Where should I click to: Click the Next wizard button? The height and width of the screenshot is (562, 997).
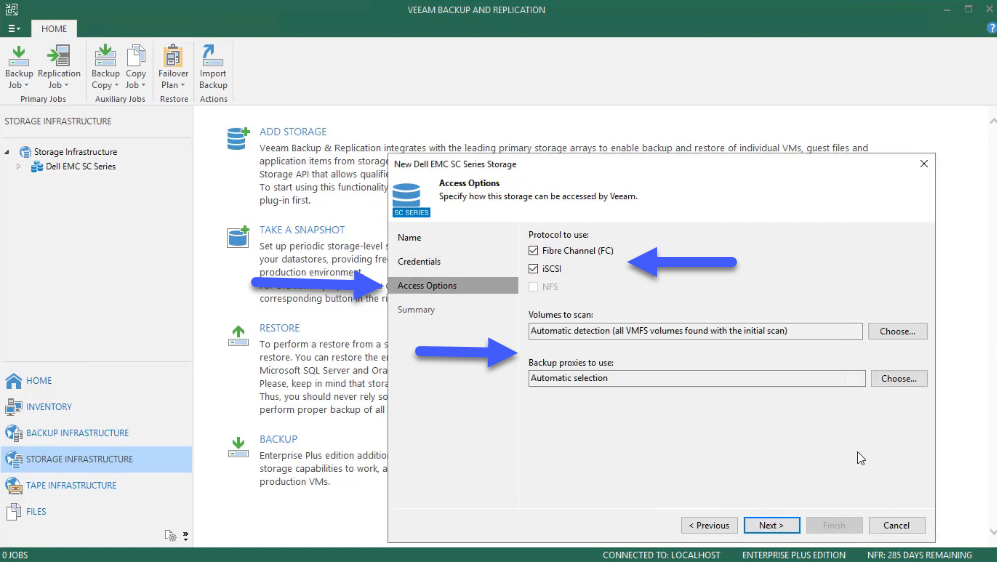pyautogui.click(x=771, y=526)
